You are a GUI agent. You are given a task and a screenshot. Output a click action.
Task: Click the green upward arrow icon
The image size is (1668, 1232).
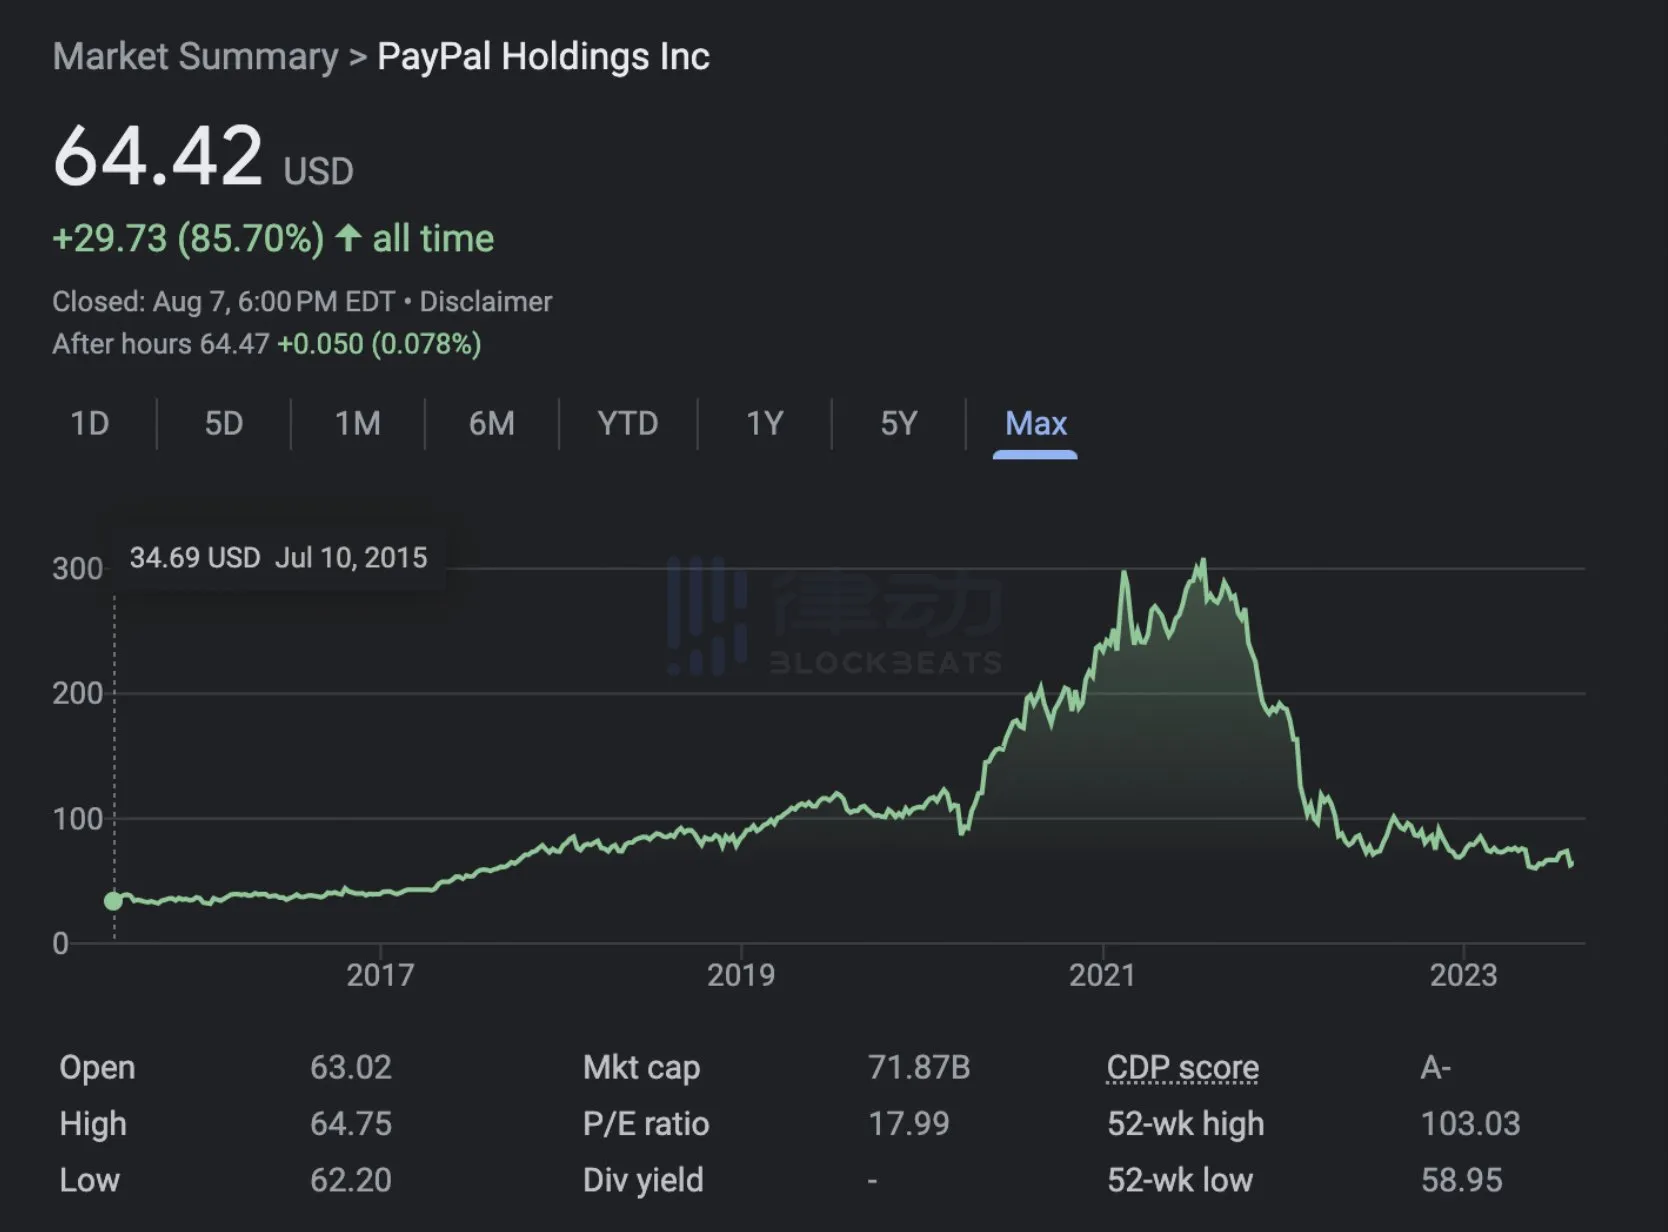(x=348, y=238)
